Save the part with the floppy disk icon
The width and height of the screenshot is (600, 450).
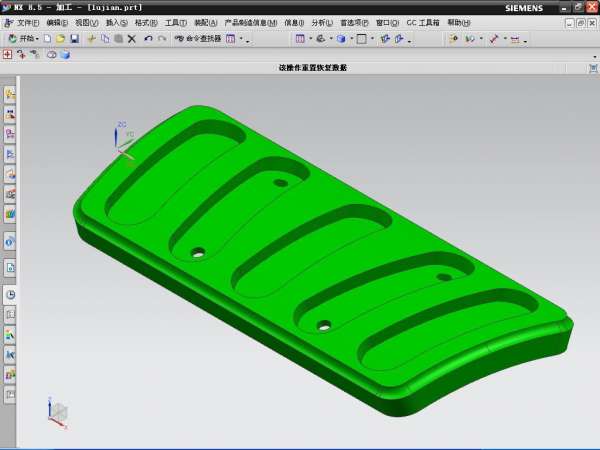tap(74, 39)
